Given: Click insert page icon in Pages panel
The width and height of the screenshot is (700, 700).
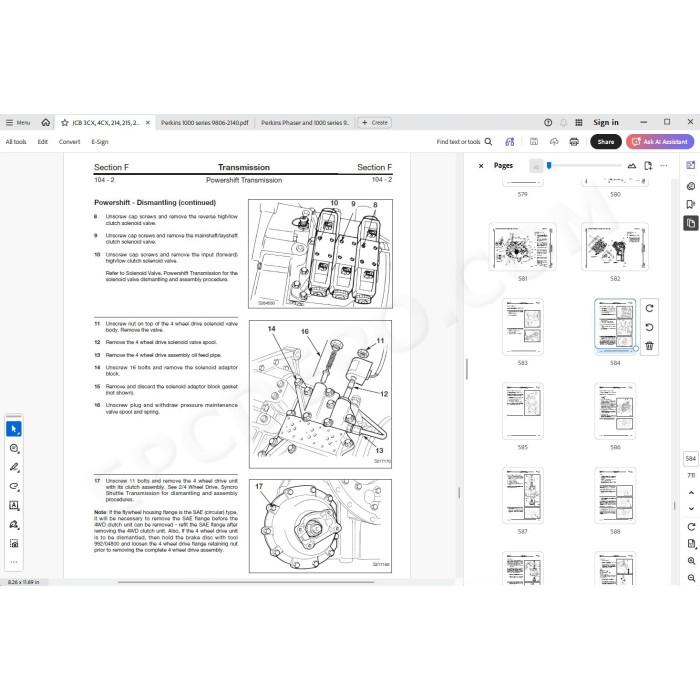Looking at the screenshot, I should tap(648, 166).
